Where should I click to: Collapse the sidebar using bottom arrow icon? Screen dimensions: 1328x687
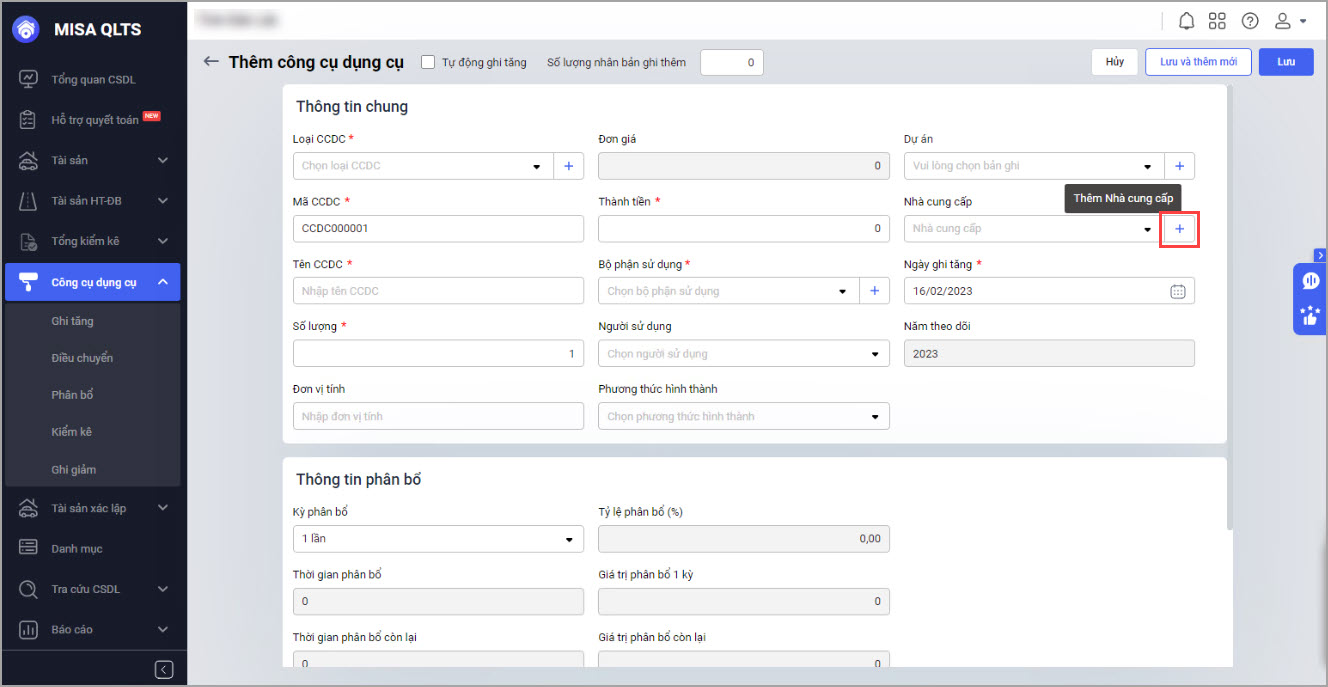(164, 670)
